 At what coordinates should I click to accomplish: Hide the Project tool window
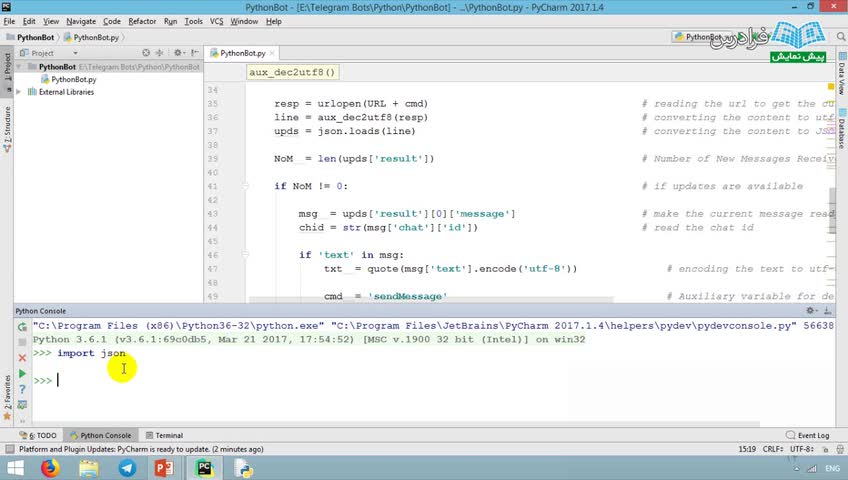coord(195,53)
